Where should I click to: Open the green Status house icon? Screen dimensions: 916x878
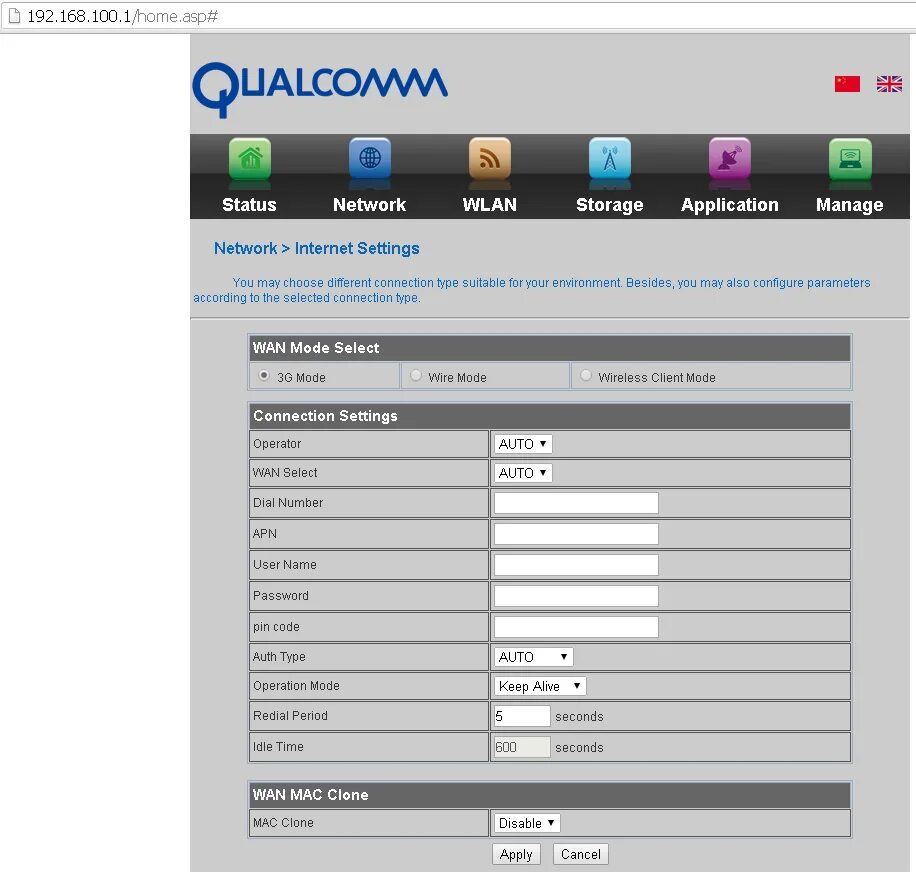[x=249, y=159]
